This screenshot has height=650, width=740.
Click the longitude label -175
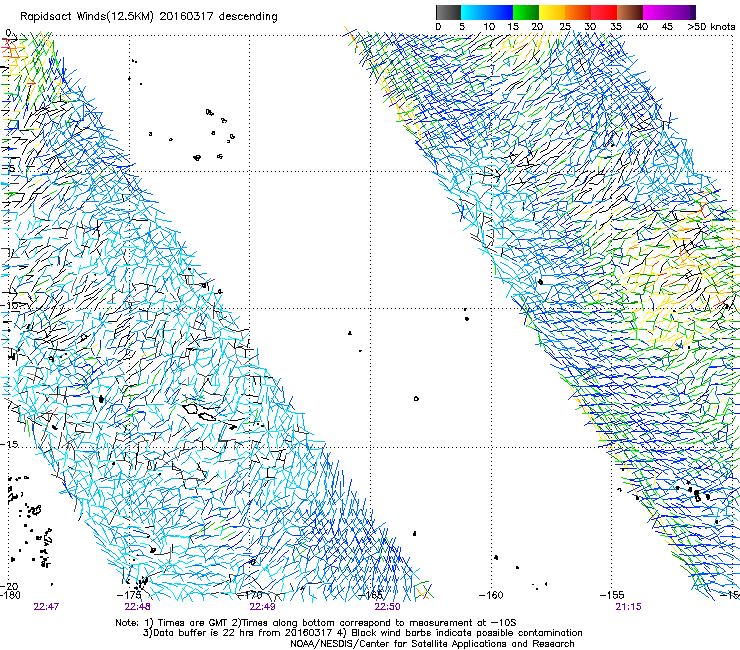129,595
